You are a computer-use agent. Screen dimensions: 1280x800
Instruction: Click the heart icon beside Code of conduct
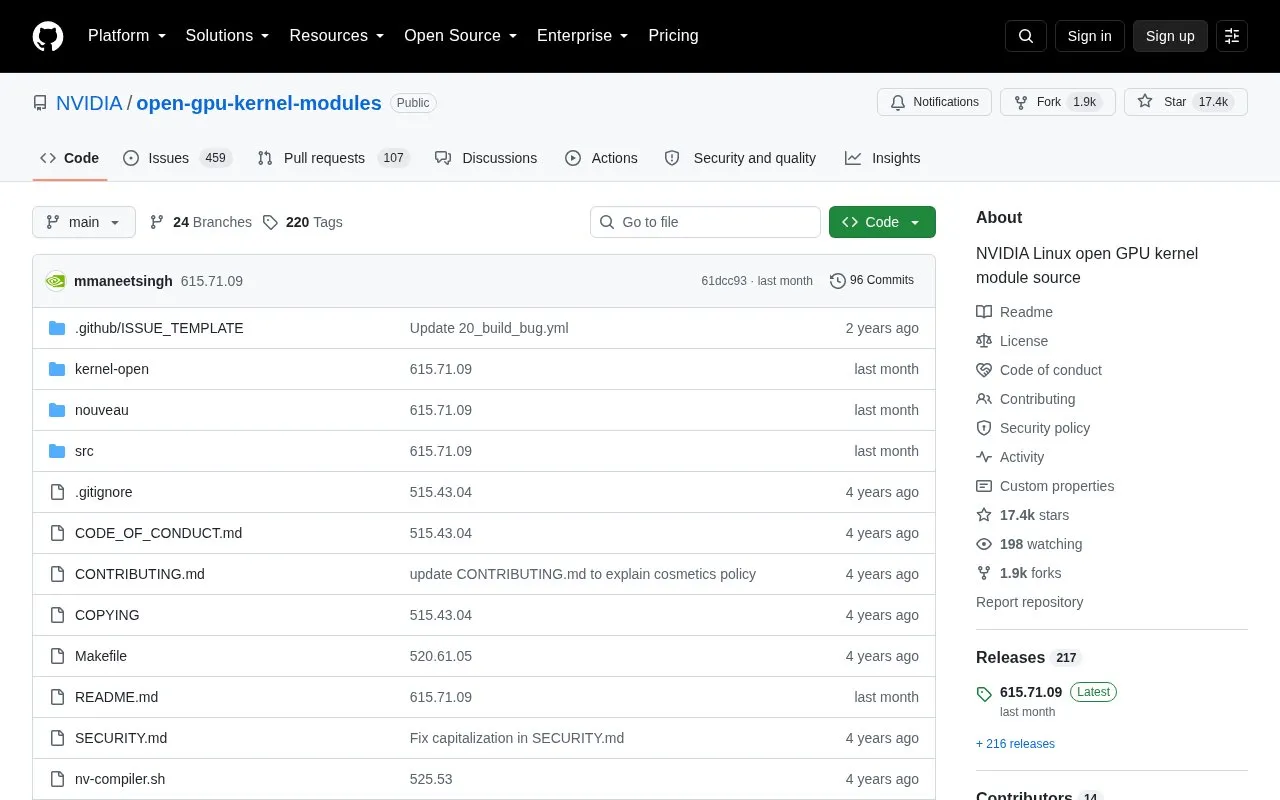[x=984, y=370]
